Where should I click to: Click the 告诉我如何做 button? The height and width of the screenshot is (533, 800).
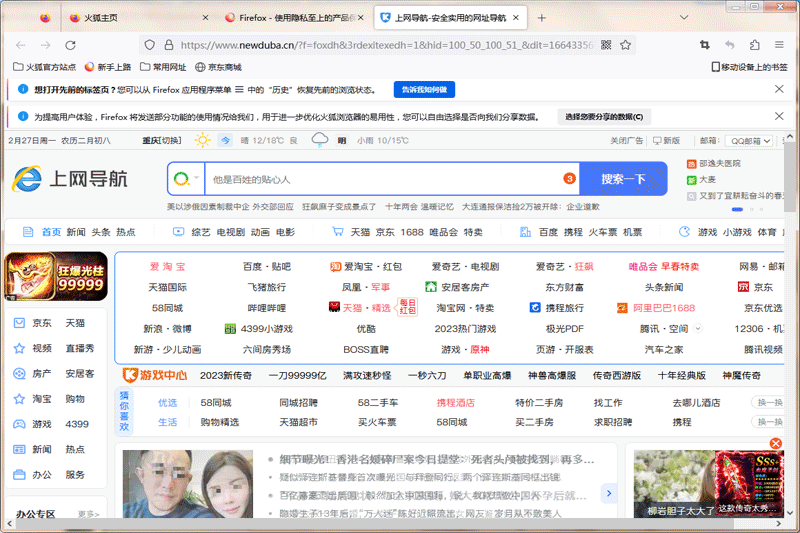424,90
